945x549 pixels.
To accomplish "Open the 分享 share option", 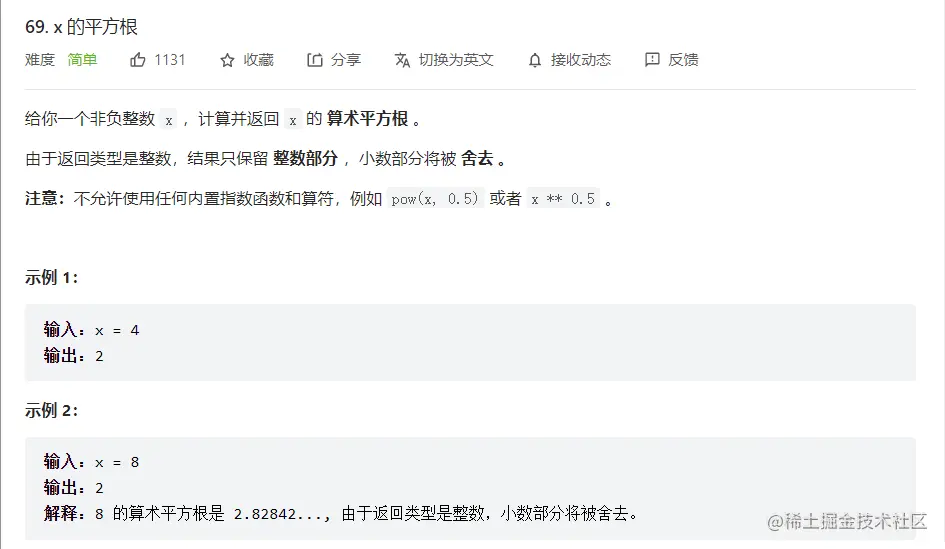I will pos(346,60).
